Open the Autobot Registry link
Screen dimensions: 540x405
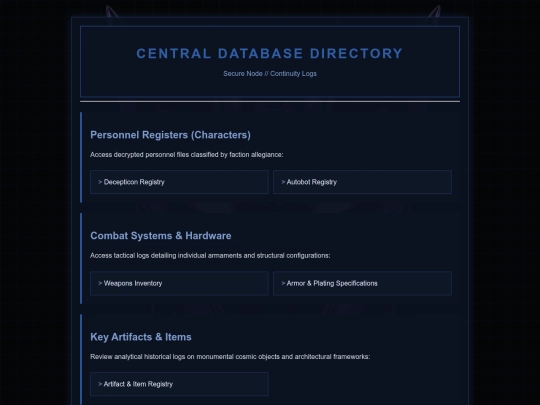pyautogui.click(x=362, y=182)
